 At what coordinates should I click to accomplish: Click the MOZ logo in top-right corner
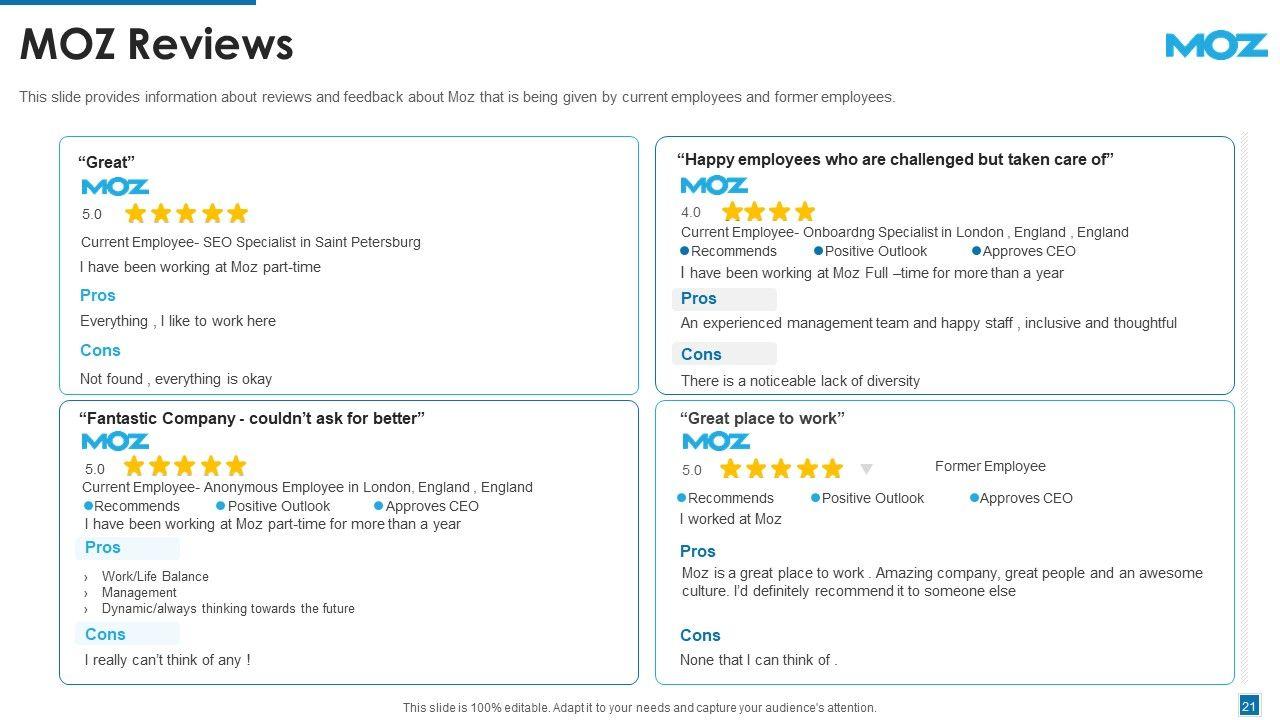tap(1216, 46)
